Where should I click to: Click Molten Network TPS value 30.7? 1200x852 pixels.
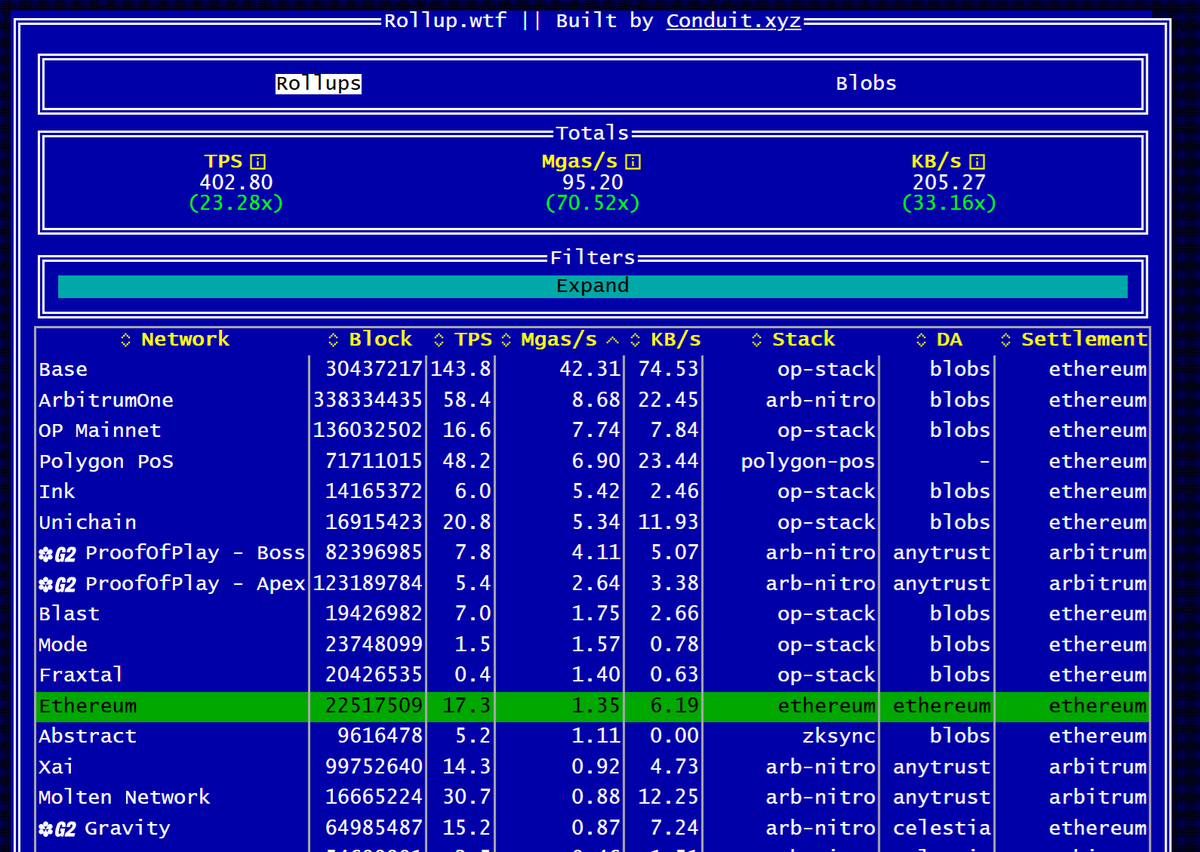pos(467,798)
